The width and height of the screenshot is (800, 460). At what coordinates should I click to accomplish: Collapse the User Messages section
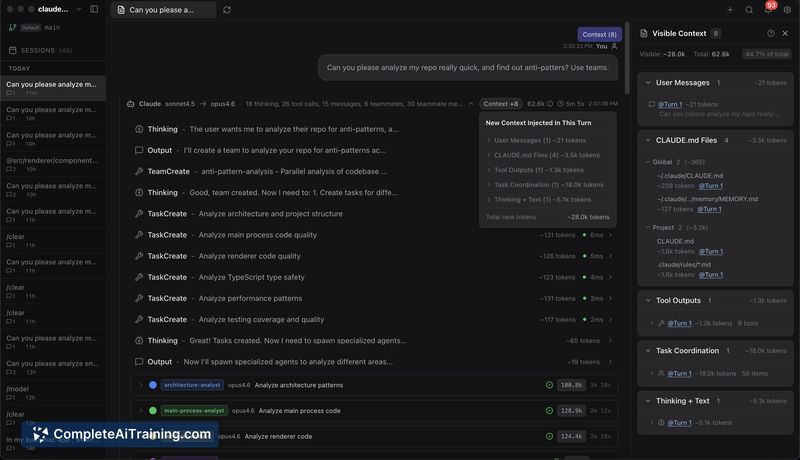pos(648,83)
